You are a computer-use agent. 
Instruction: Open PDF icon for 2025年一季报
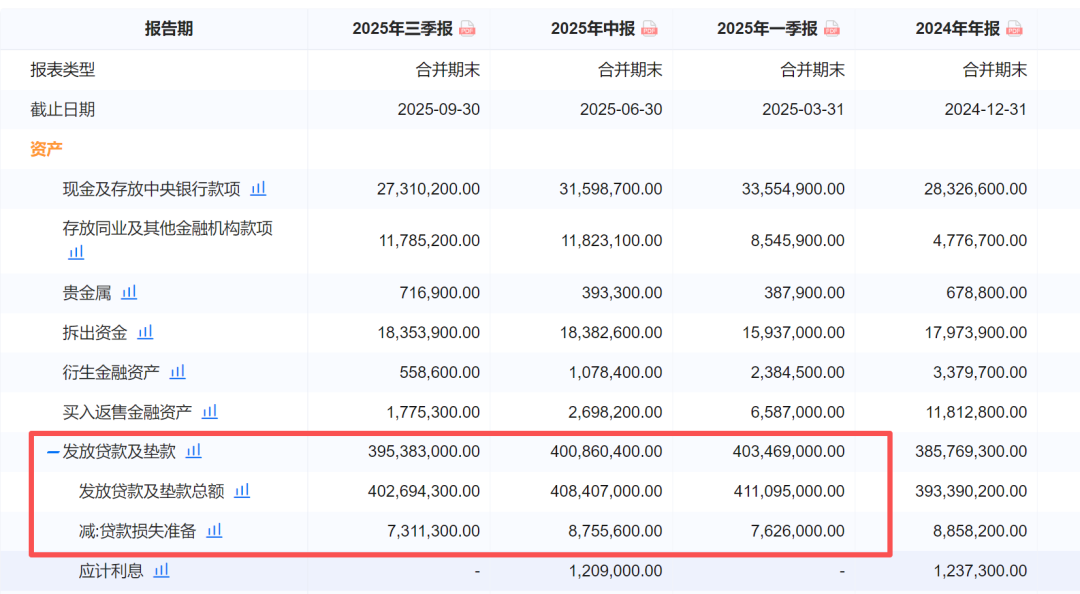832,29
